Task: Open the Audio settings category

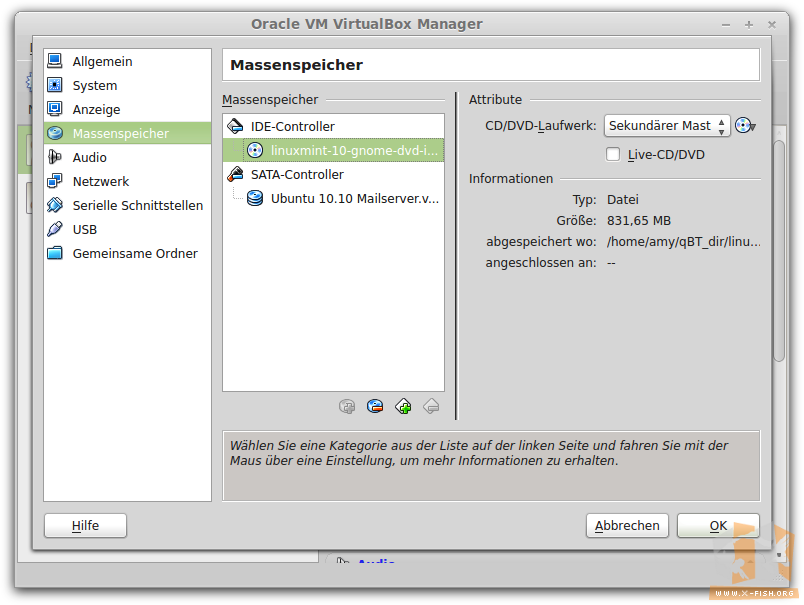Action: [x=127, y=157]
